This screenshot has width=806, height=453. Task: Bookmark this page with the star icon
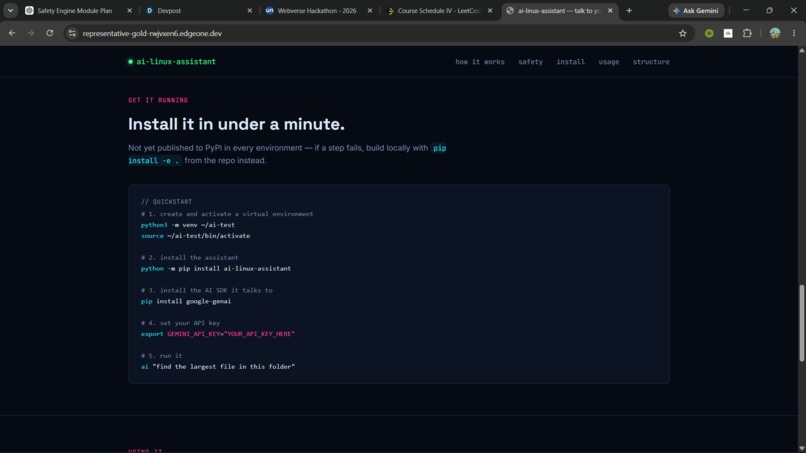(x=683, y=33)
